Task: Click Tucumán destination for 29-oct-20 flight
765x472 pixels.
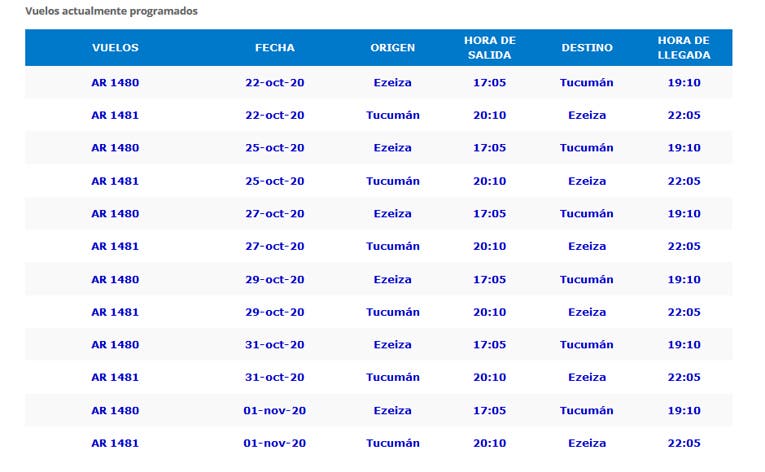Action: tap(586, 280)
